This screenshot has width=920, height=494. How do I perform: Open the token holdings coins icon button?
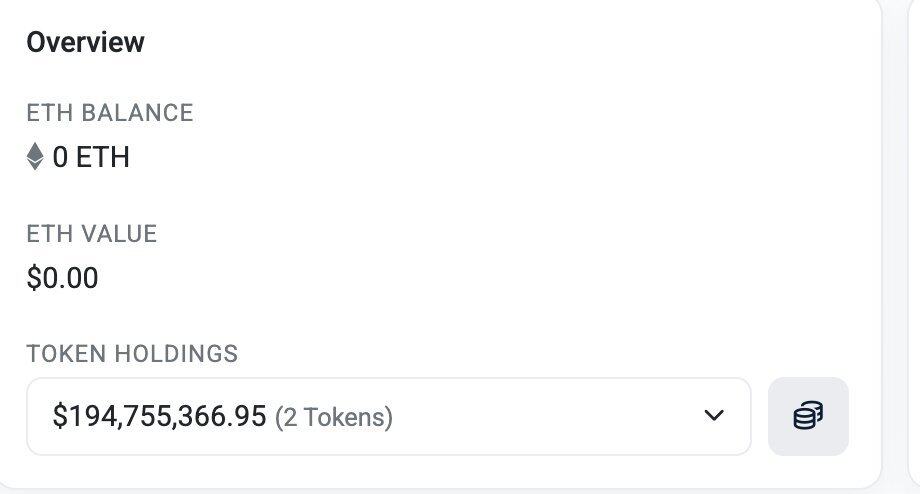pos(808,416)
